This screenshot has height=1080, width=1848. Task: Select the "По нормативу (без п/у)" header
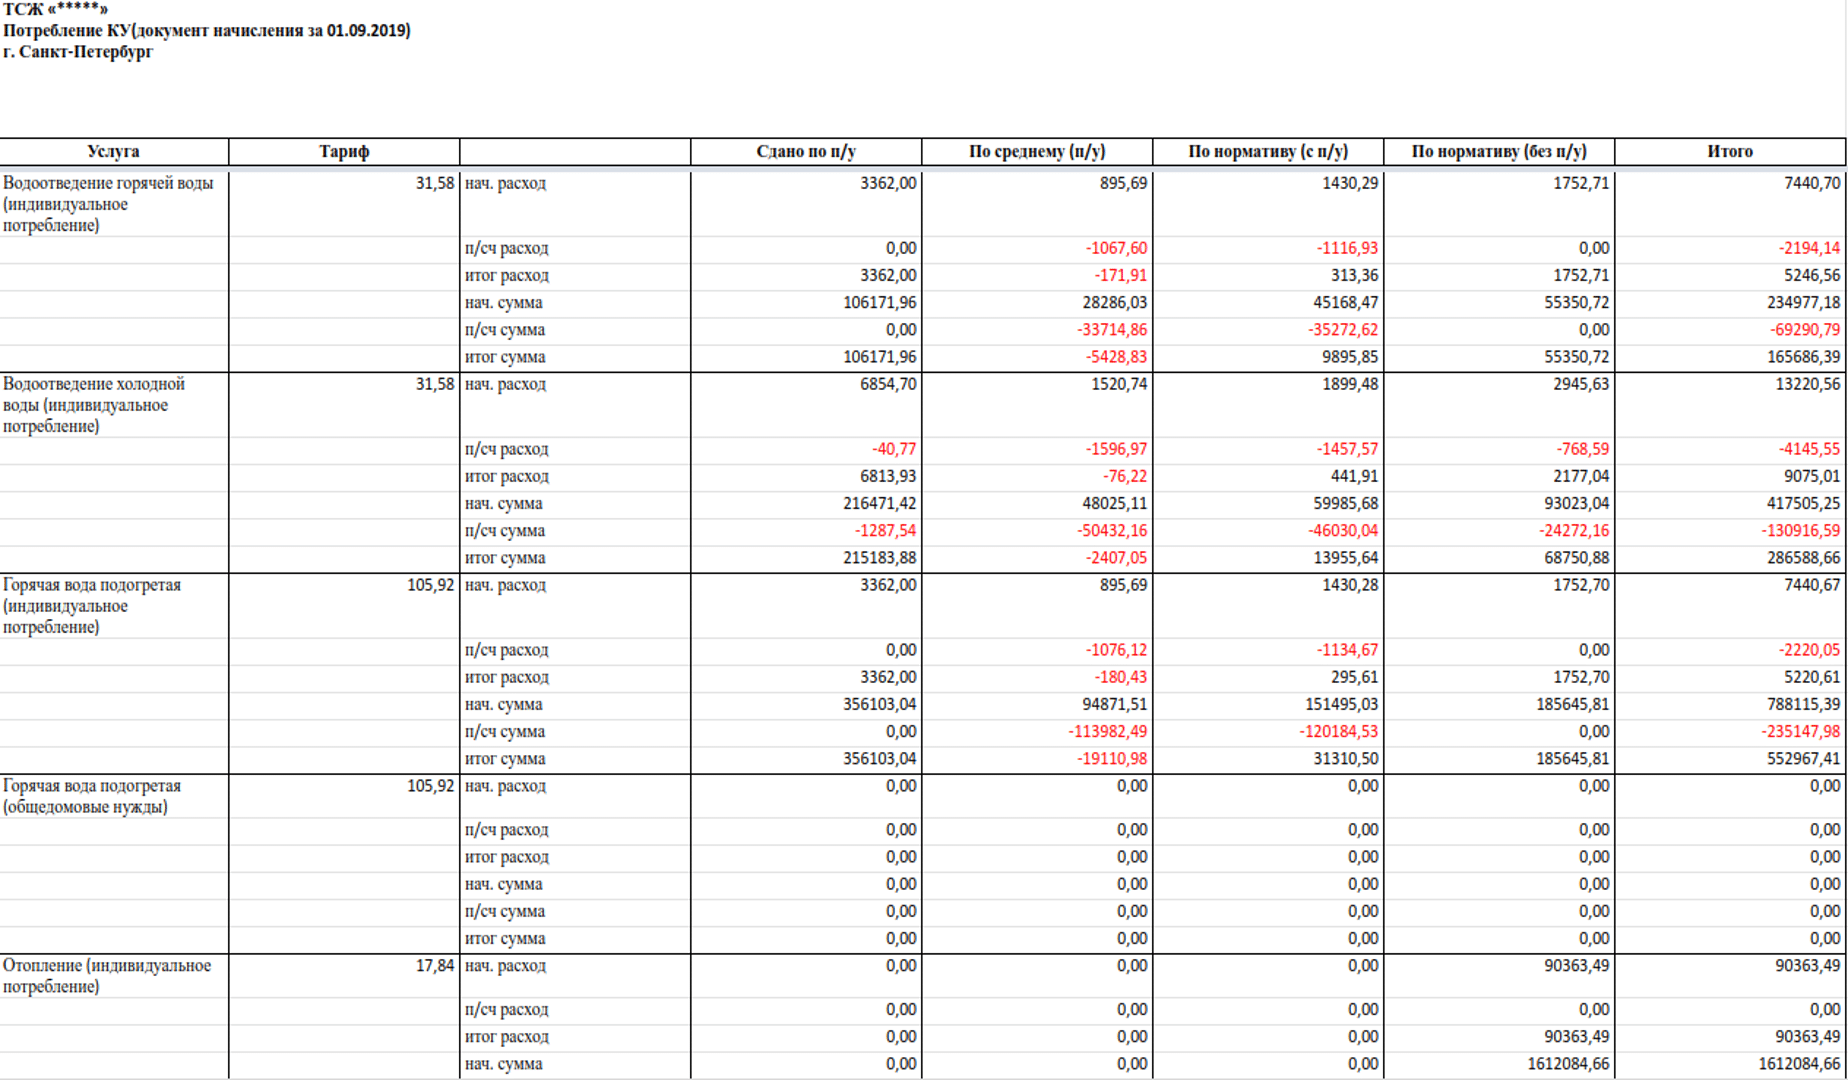(1498, 152)
